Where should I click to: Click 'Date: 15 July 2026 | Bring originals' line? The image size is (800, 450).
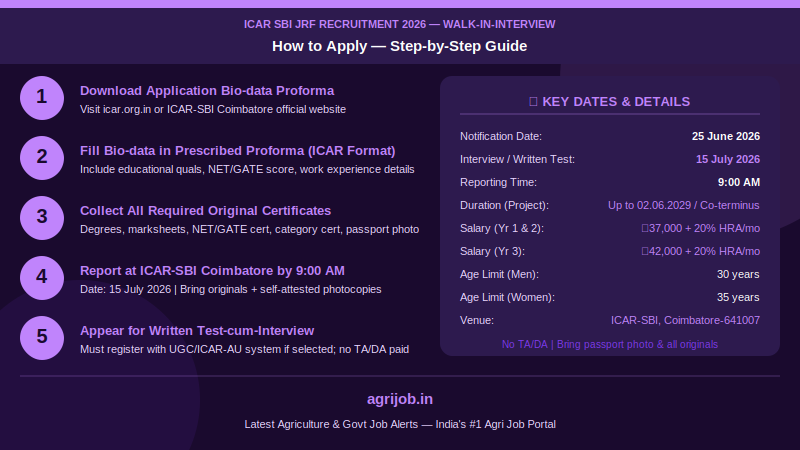tap(231, 289)
